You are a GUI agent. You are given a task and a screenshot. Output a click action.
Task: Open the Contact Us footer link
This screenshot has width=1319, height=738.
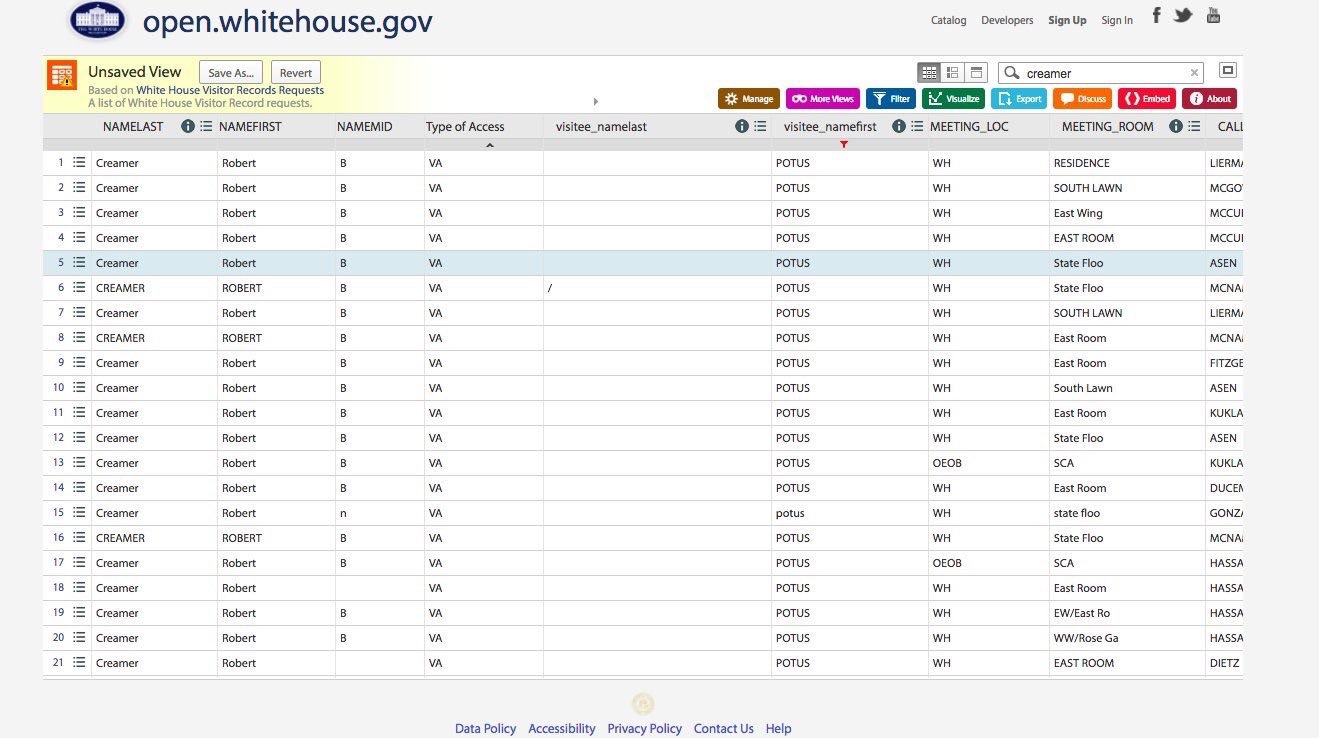724,728
